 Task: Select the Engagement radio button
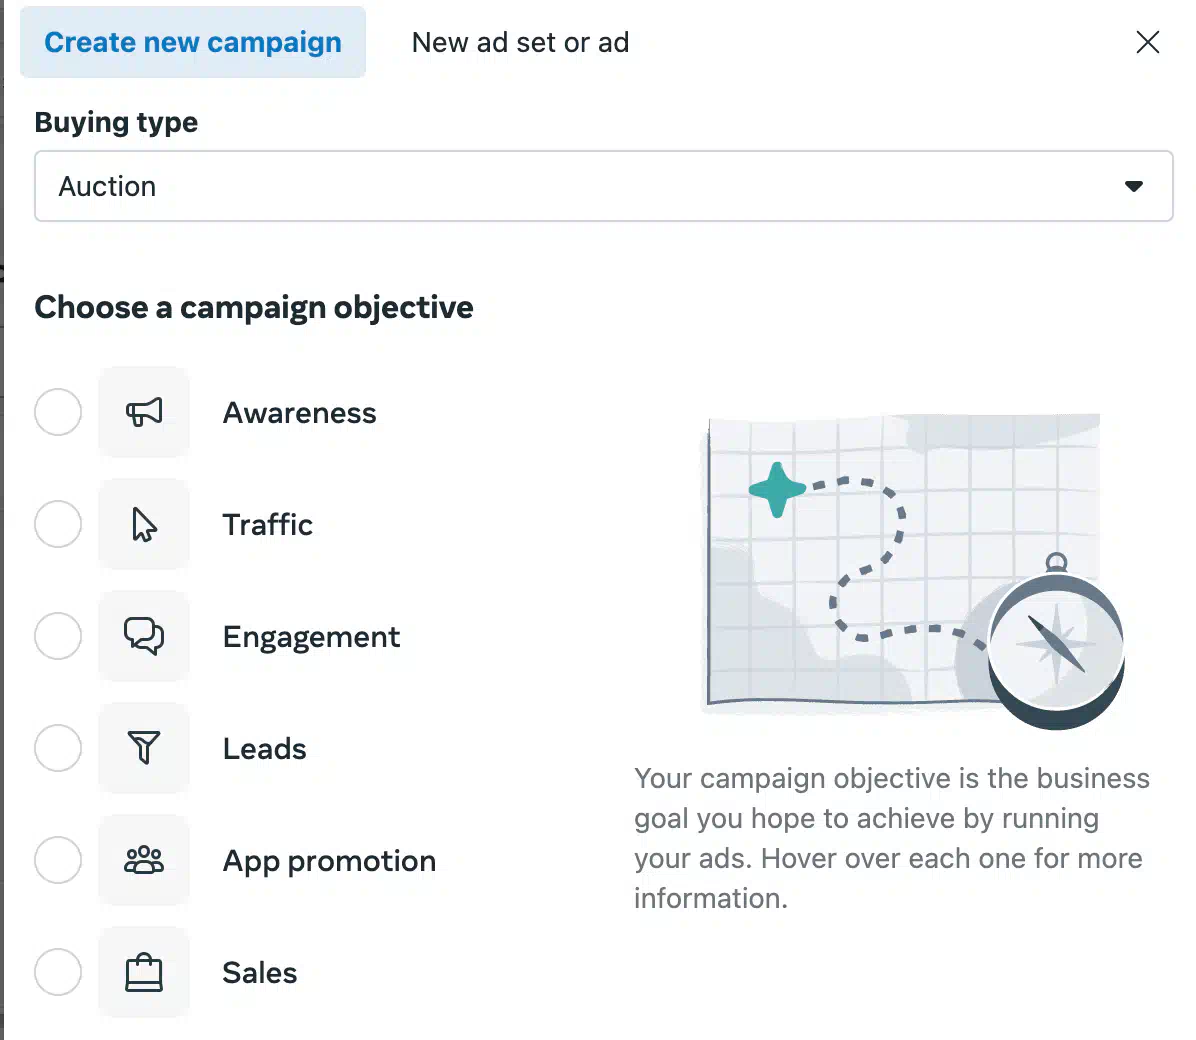58,636
